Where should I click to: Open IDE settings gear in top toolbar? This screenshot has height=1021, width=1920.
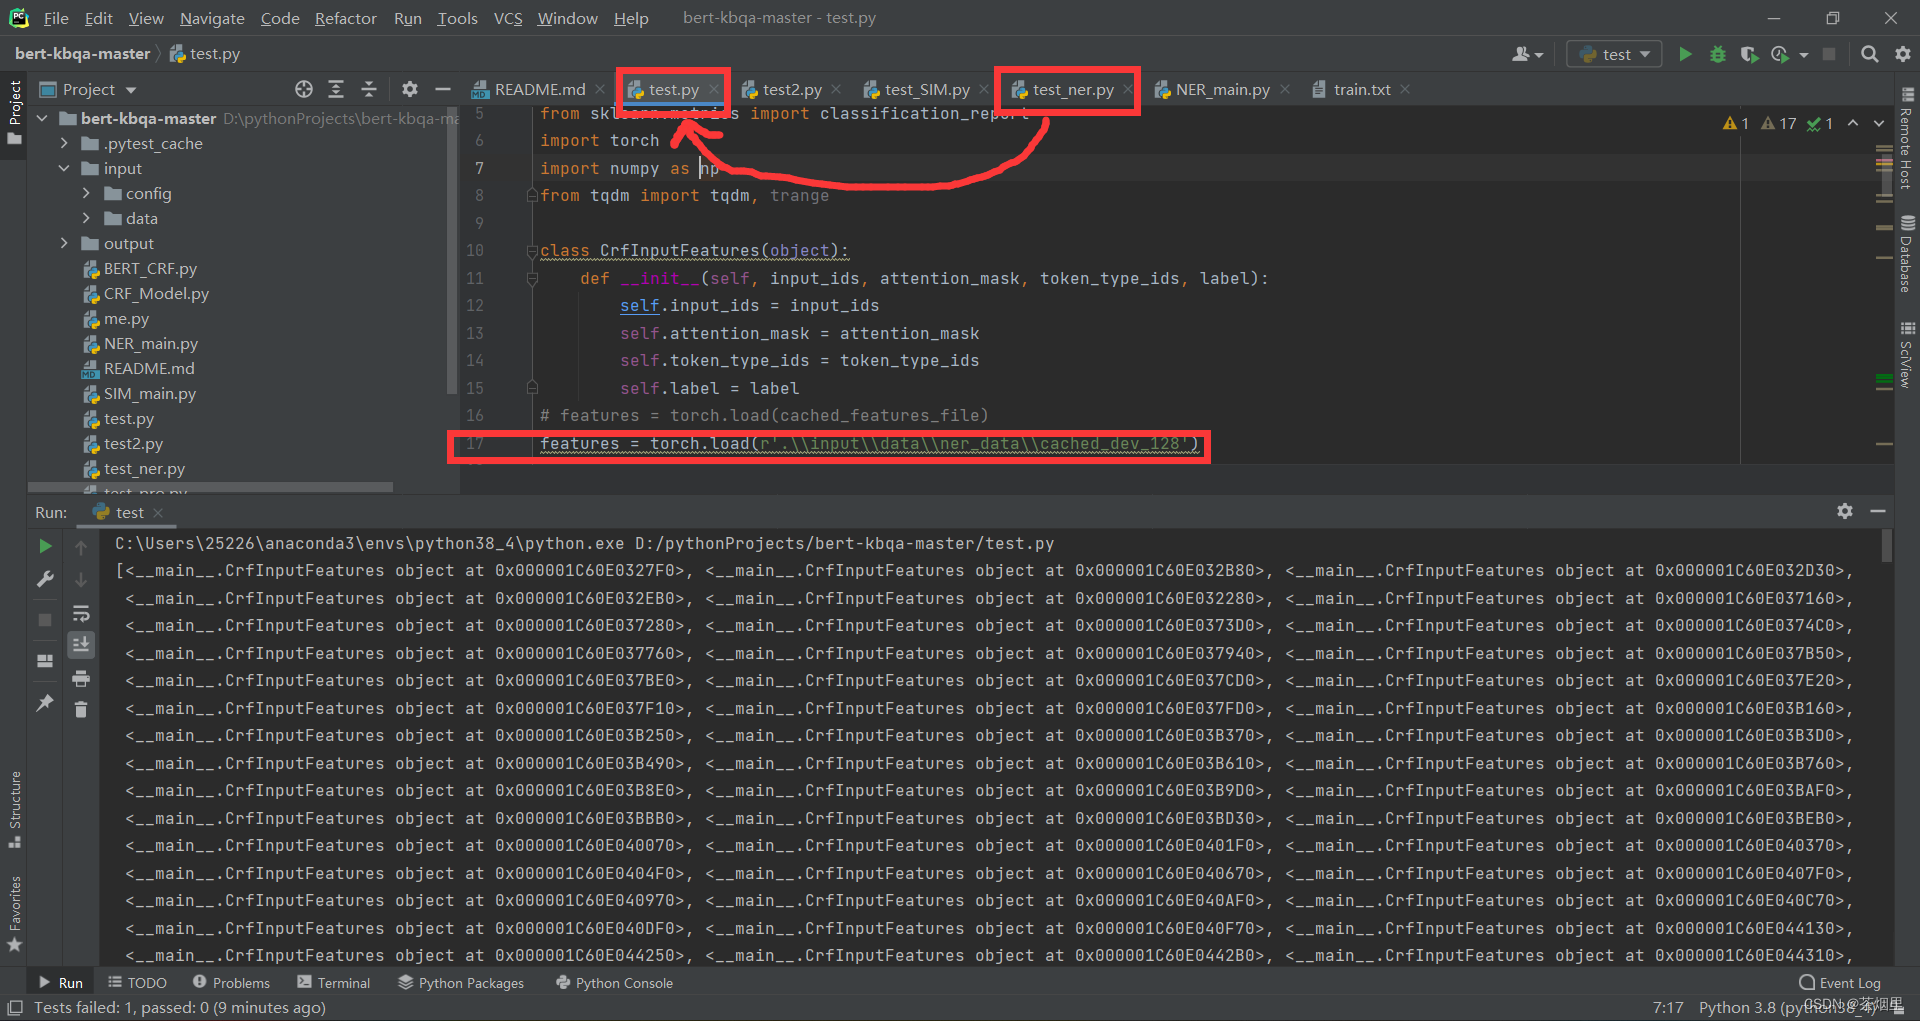point(1902,54)
